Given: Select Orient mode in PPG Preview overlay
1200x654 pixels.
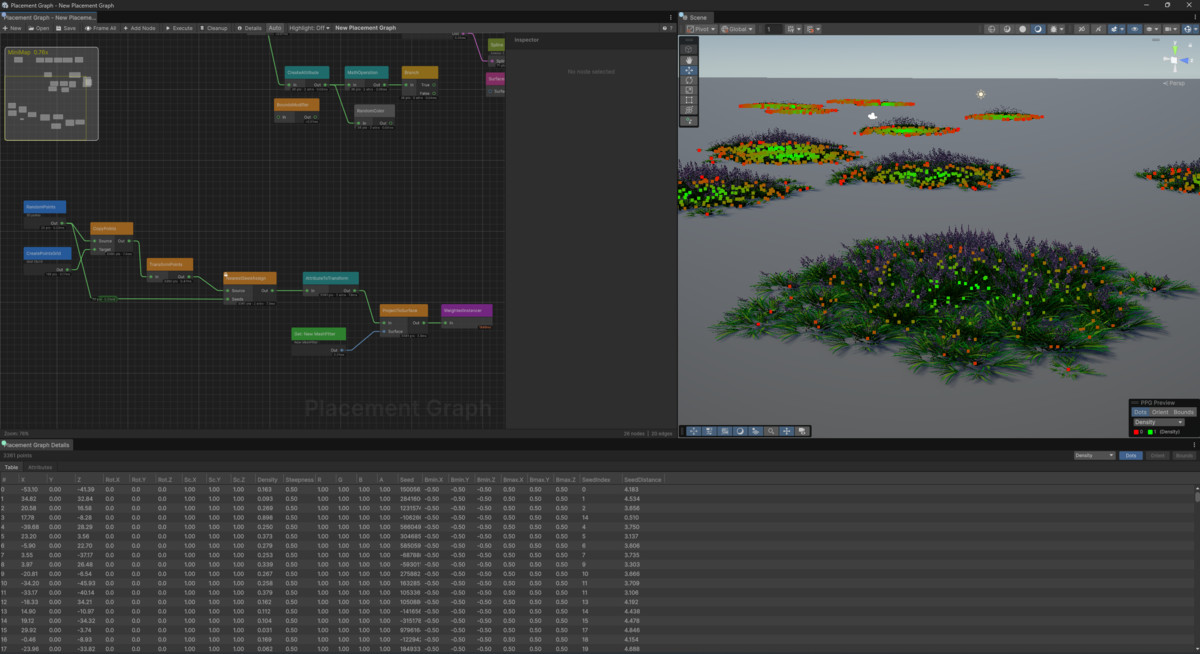Looking at the screenshot, I should 1160,412.
